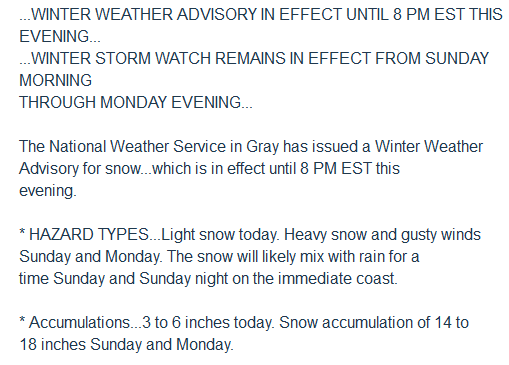
Task: Click the 'THROUGH MONDAY EVENING...' line
Action: click(136, 102)
